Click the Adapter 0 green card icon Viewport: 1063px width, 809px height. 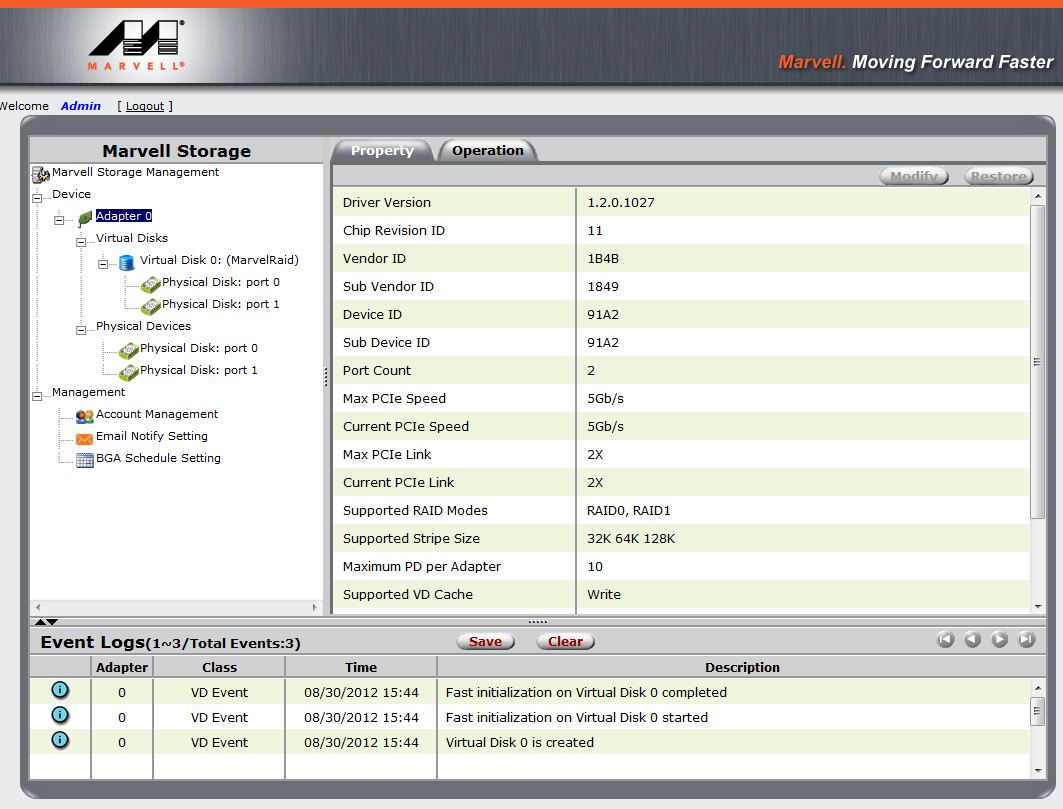click(x=85, y=218)
